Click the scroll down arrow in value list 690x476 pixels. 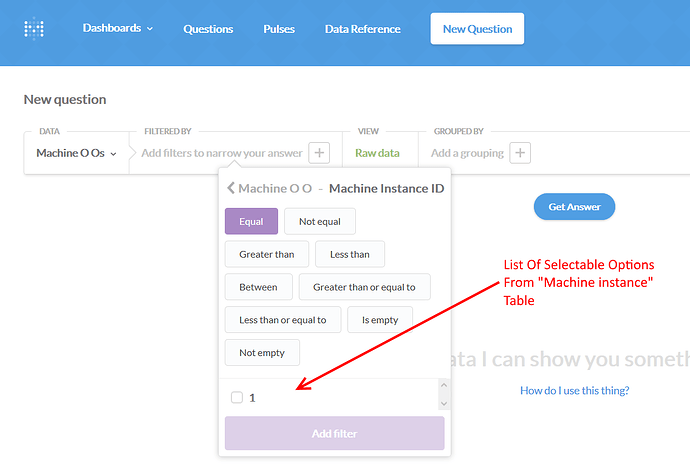tap(444, 403)
